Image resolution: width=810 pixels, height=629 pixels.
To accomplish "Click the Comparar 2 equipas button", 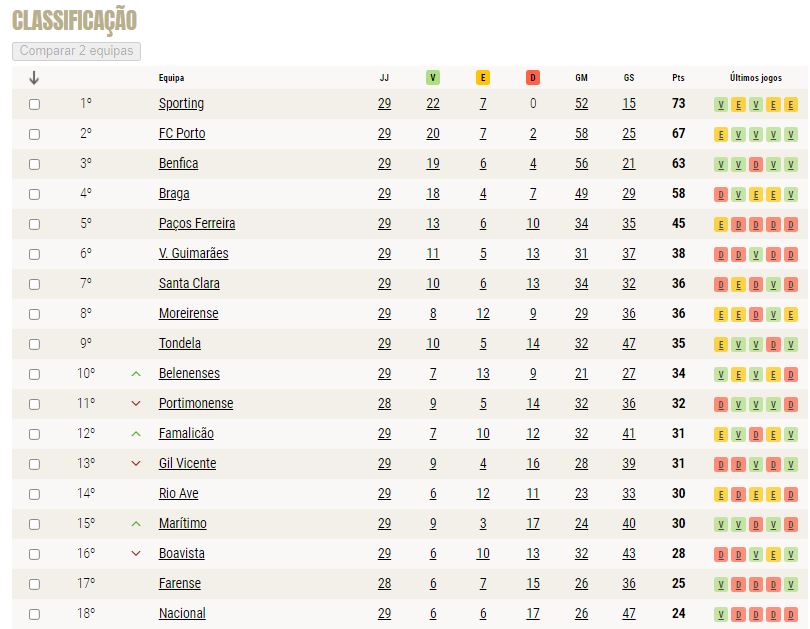I will coord(76,51).
